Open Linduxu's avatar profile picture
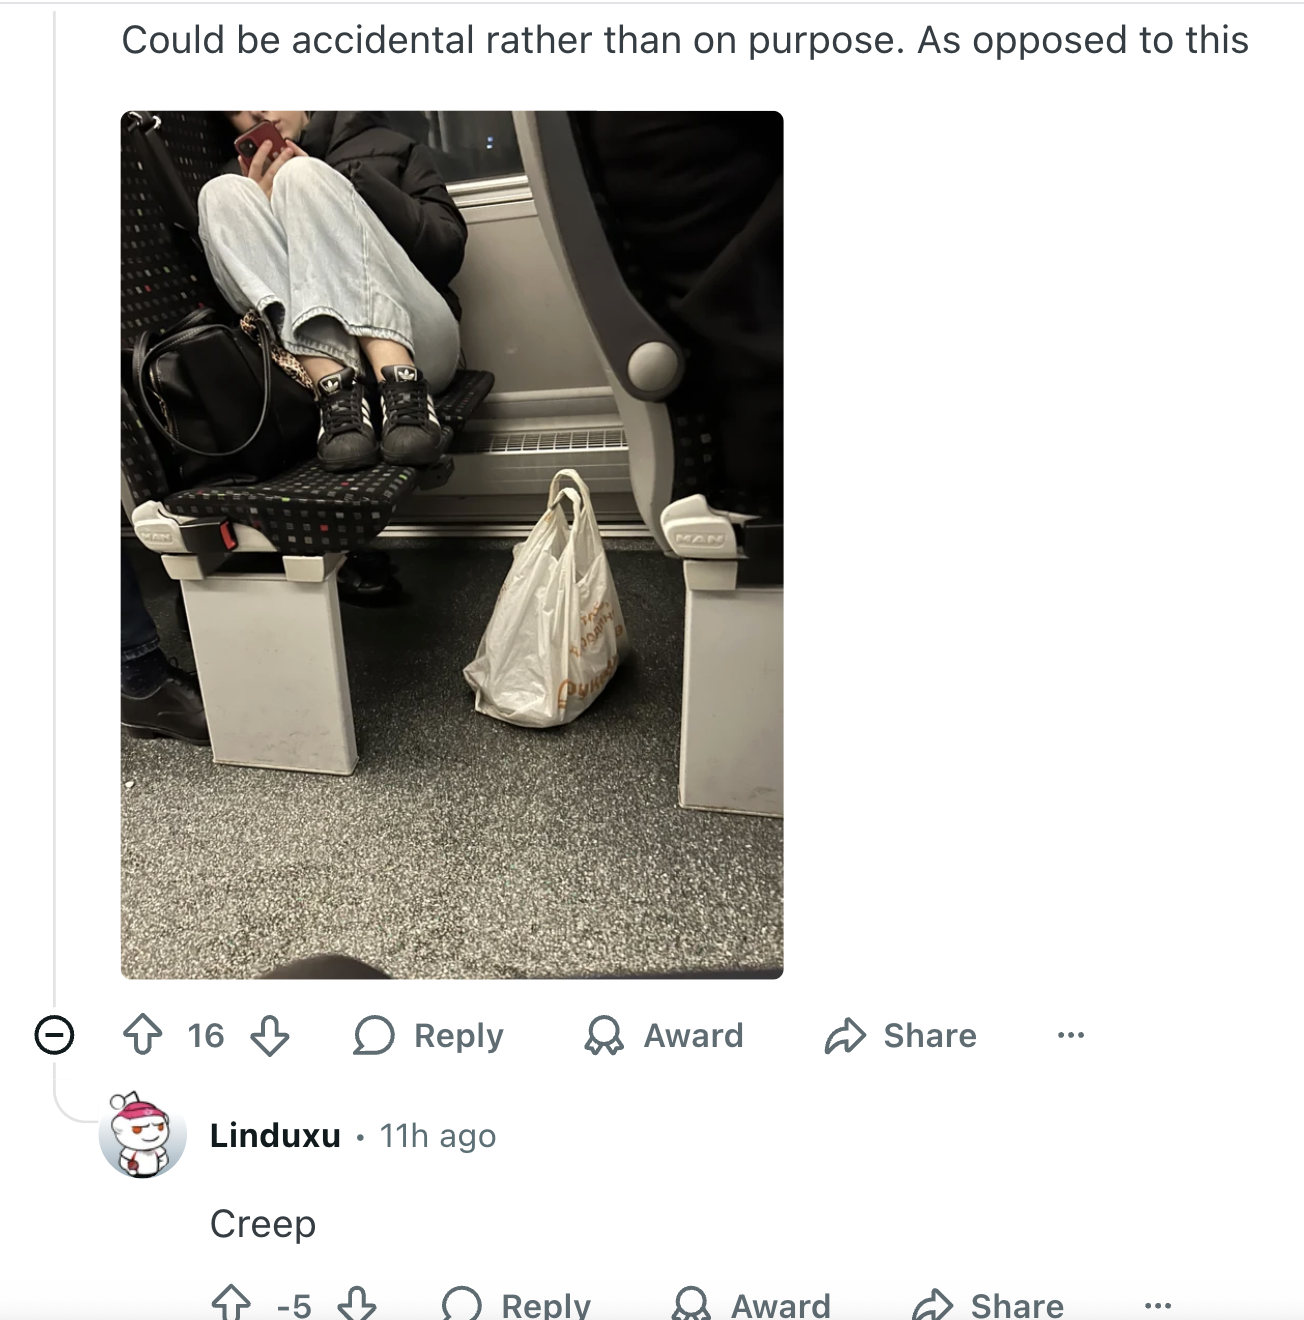 (143, 1135)
